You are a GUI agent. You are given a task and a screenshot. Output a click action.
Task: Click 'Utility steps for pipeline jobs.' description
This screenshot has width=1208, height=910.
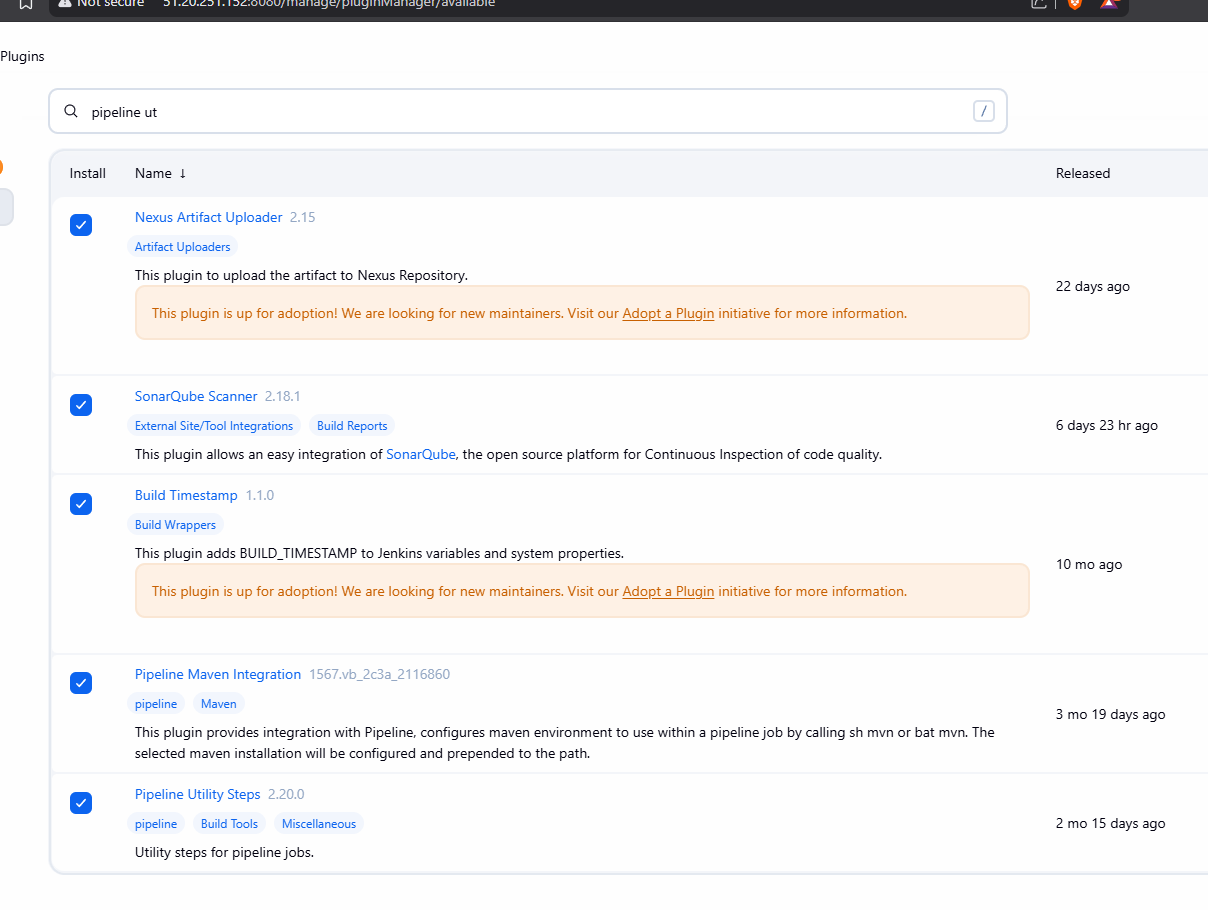[x=225, y=853]
